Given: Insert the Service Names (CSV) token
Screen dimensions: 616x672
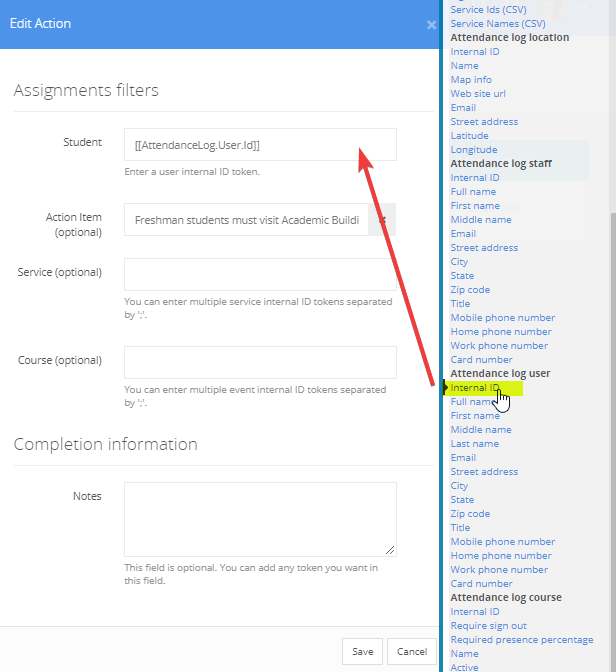Looking at the screenshot, I should tap(498, 24).
